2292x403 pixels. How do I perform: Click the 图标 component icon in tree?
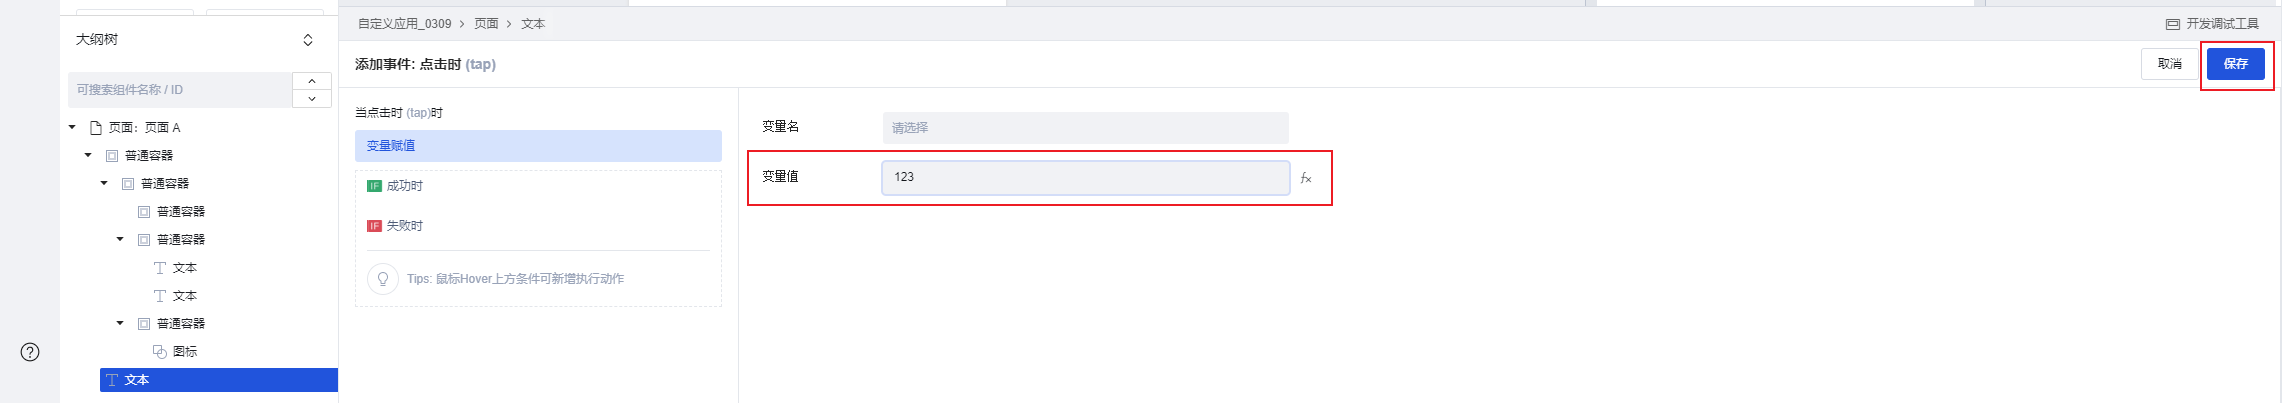point(159,352)
